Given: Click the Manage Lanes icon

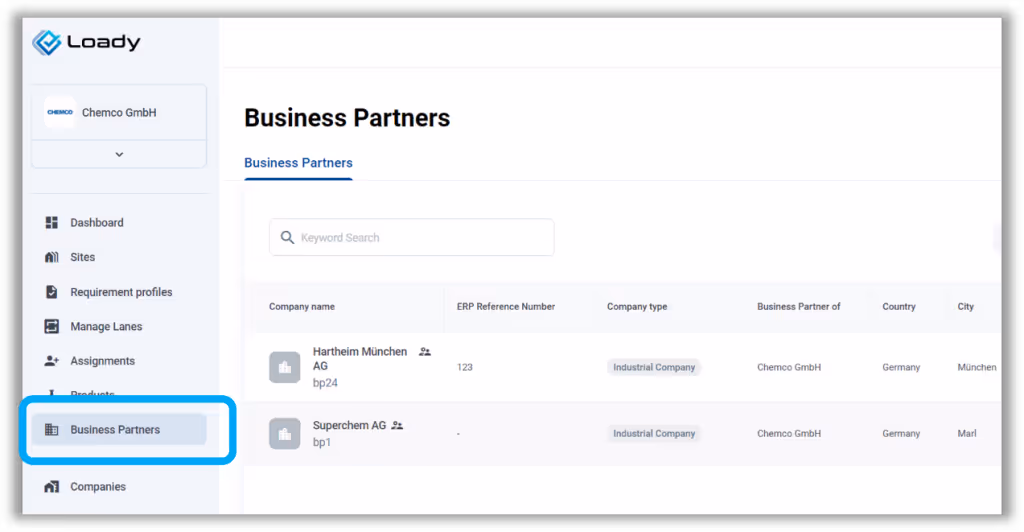Looking at the screenshot, I should pos(52,326).
